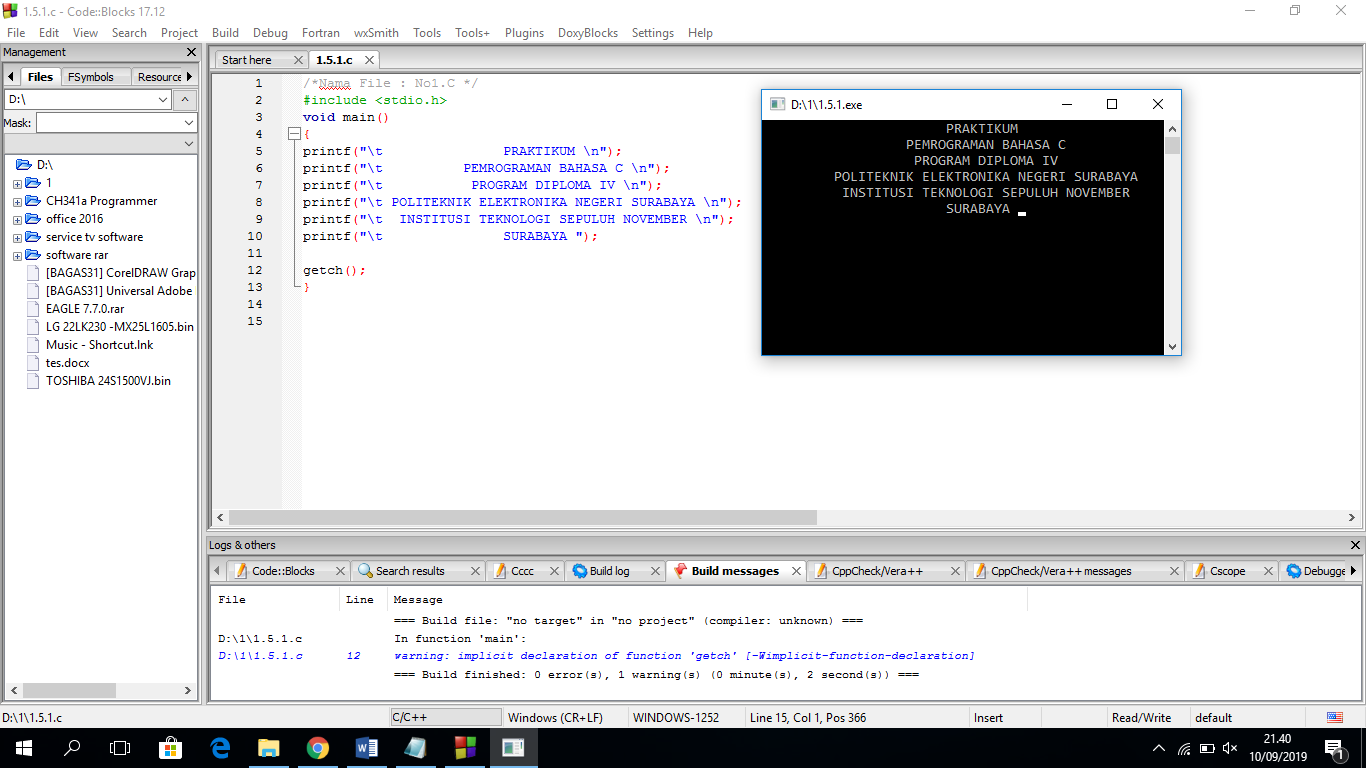Open the Mask dropdown
Viewport: 1366px width, 768px height.
click(x=189, y=123)
